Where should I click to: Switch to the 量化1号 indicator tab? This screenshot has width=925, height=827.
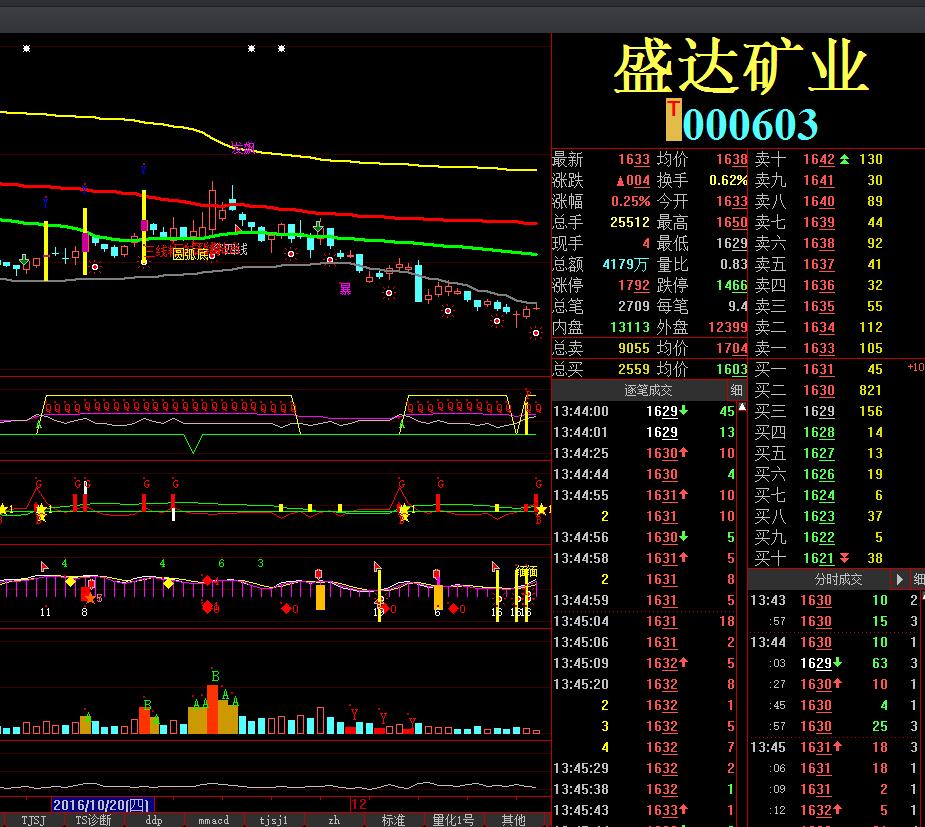453,820
